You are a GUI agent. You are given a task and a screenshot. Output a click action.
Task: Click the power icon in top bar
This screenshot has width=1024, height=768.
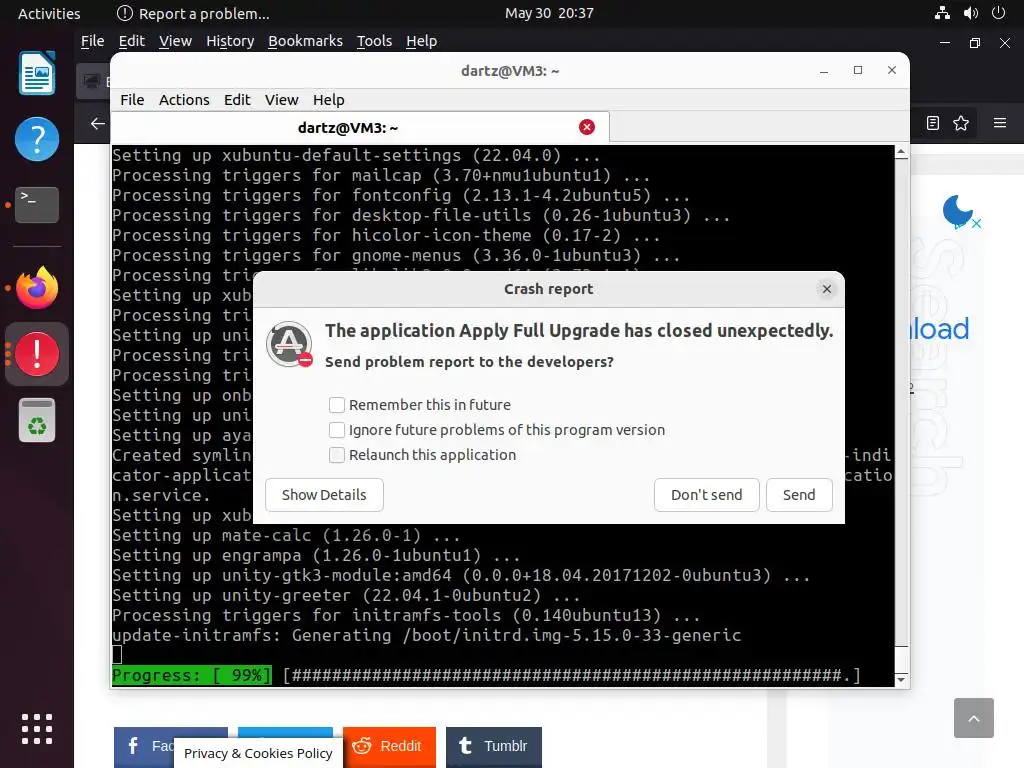[998, 13]
